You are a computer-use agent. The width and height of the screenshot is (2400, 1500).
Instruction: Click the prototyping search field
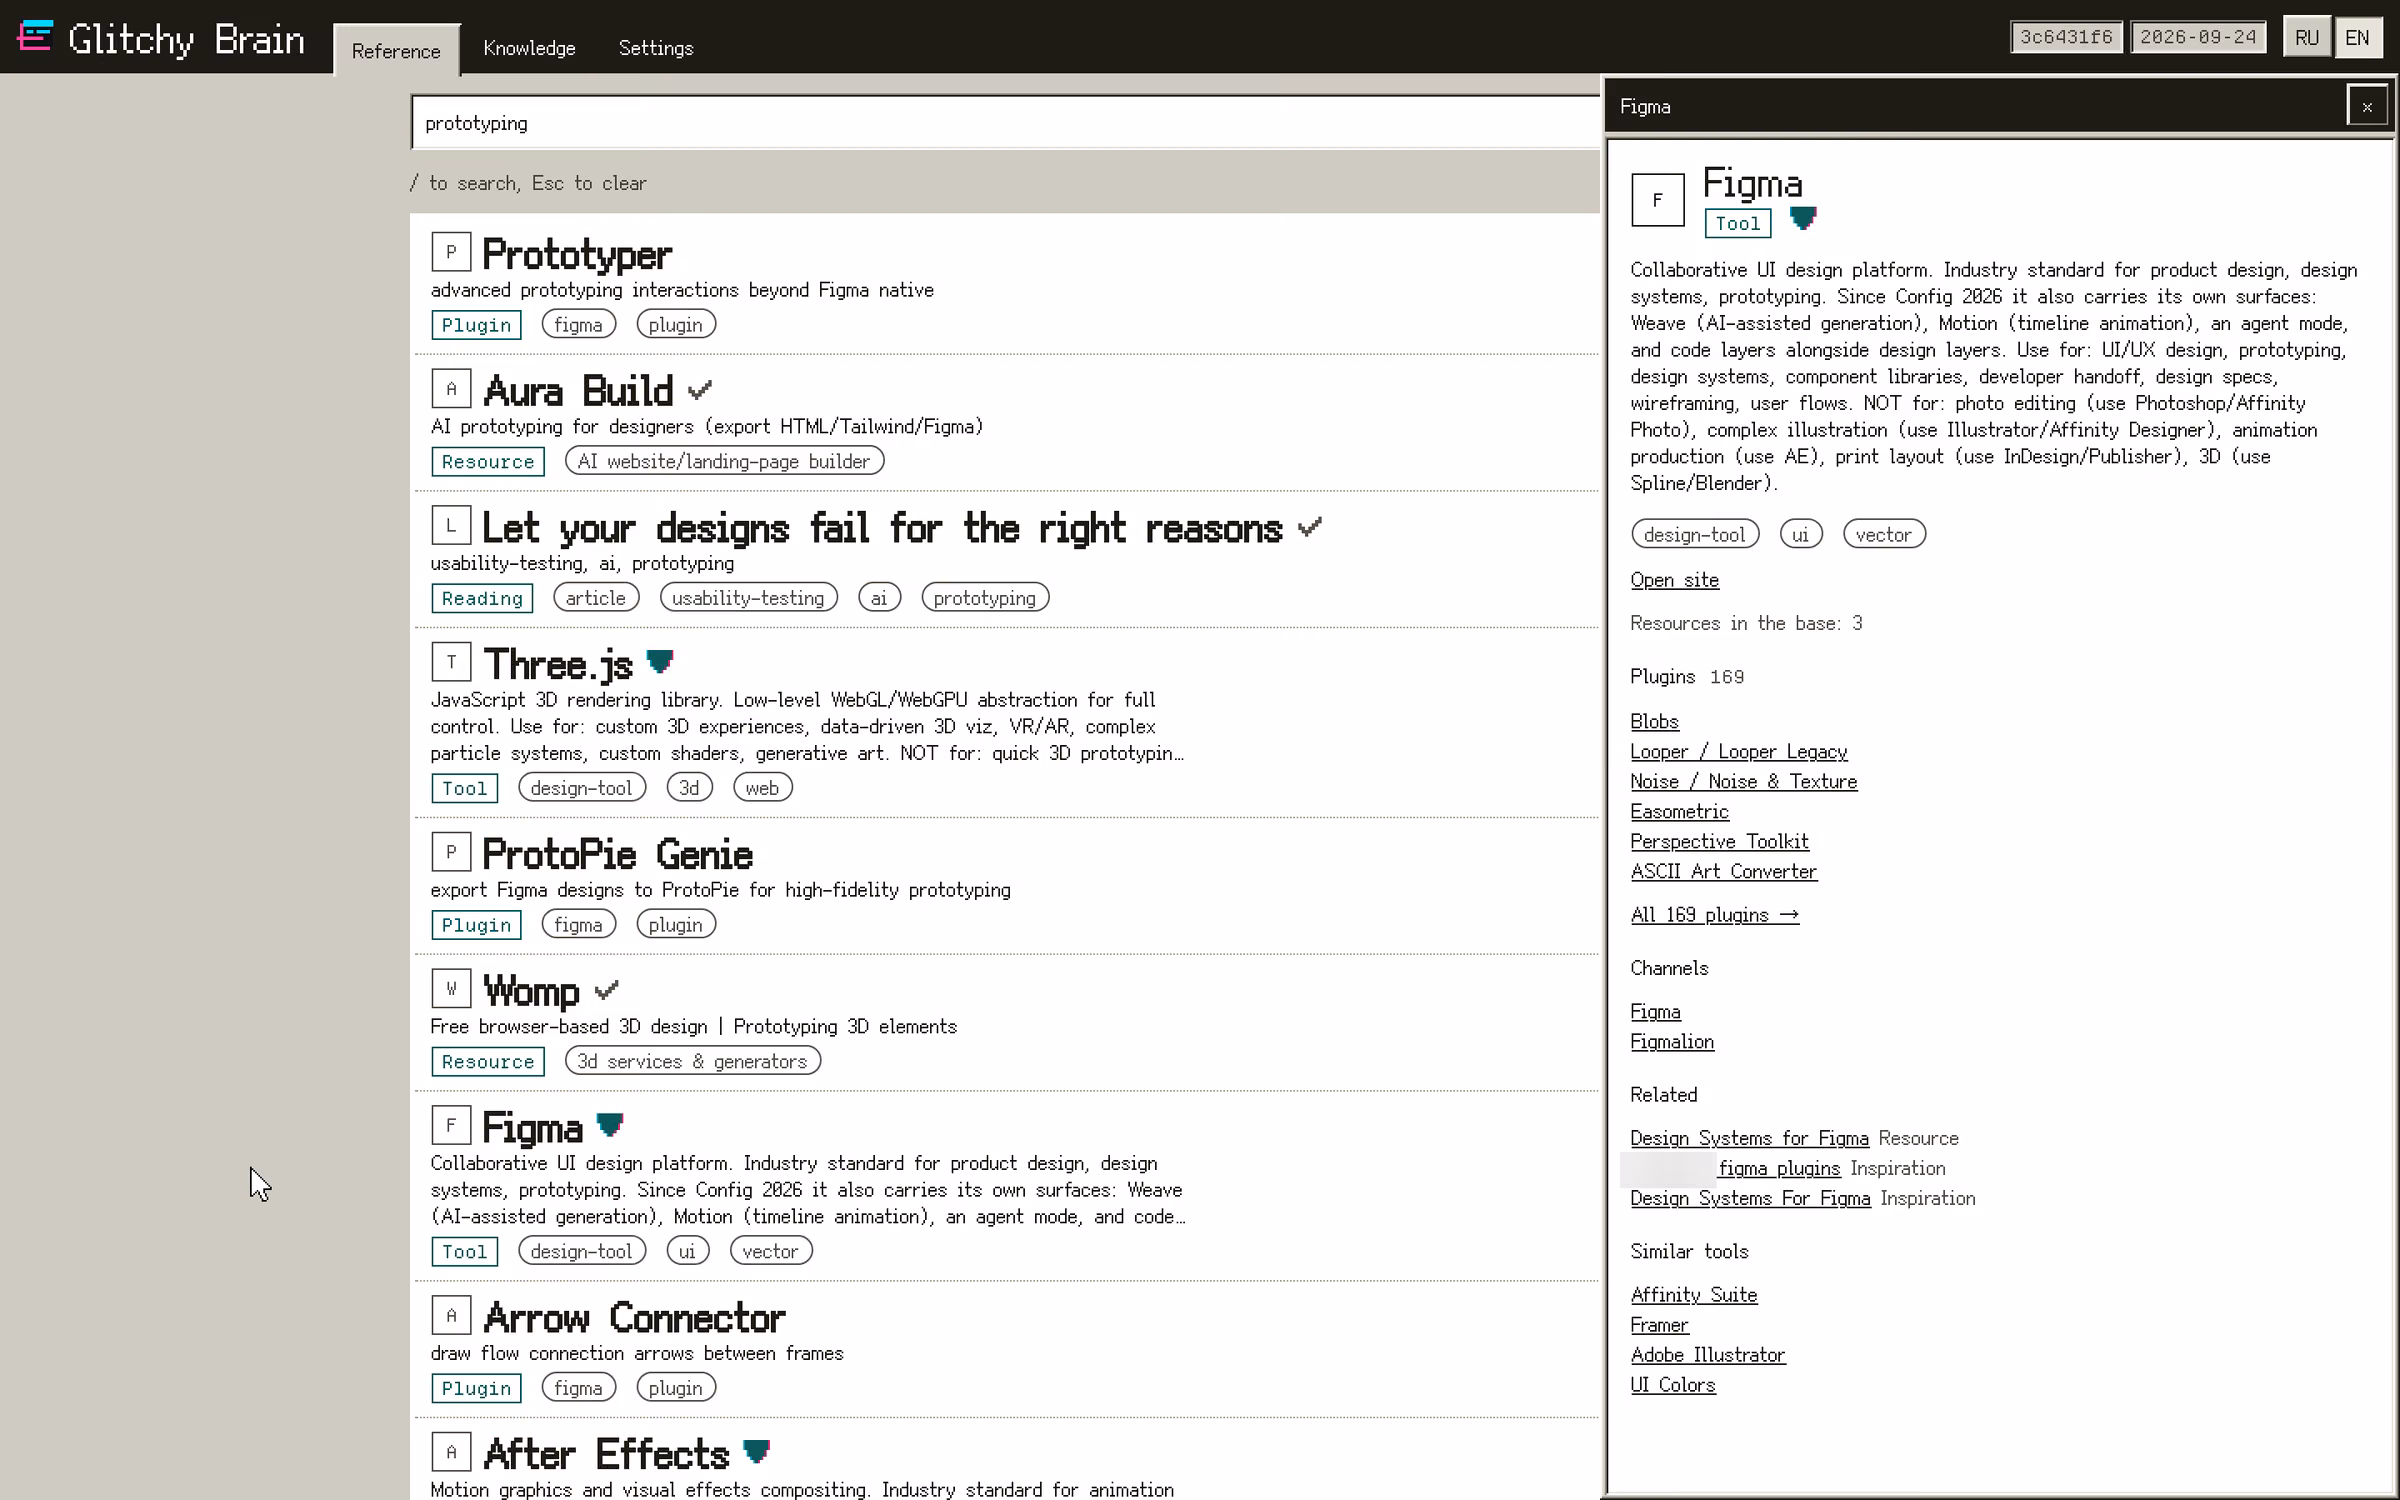(x=1005, y=123)
